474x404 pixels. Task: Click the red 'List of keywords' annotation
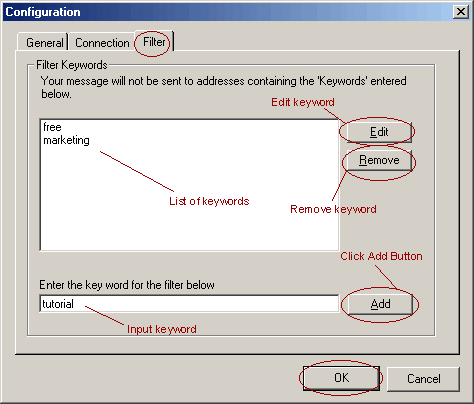(x=209, y=201)
